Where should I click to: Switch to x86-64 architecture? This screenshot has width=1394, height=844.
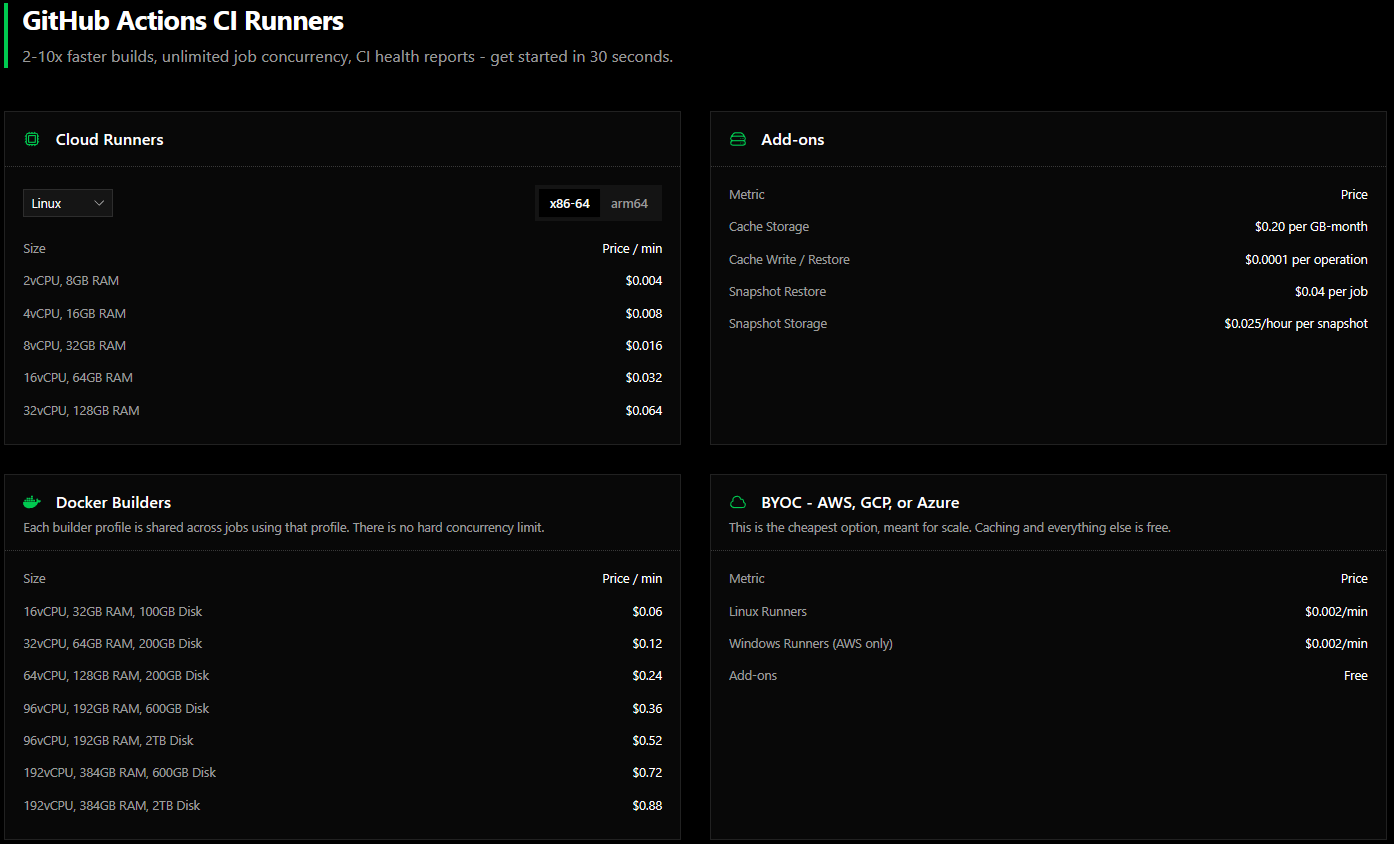570,203
